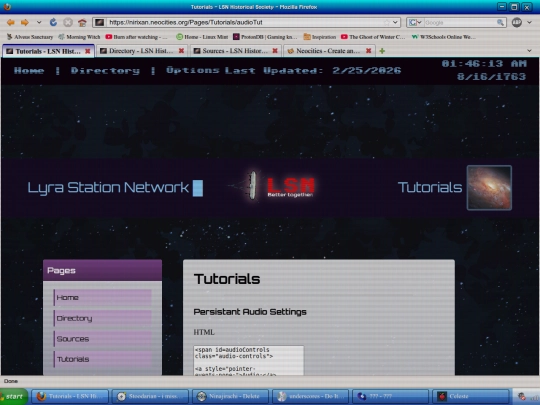Click Options in the top page navbar
This screenshot has width=540, height=405.
pyautogui.click(x=193, y=70)
